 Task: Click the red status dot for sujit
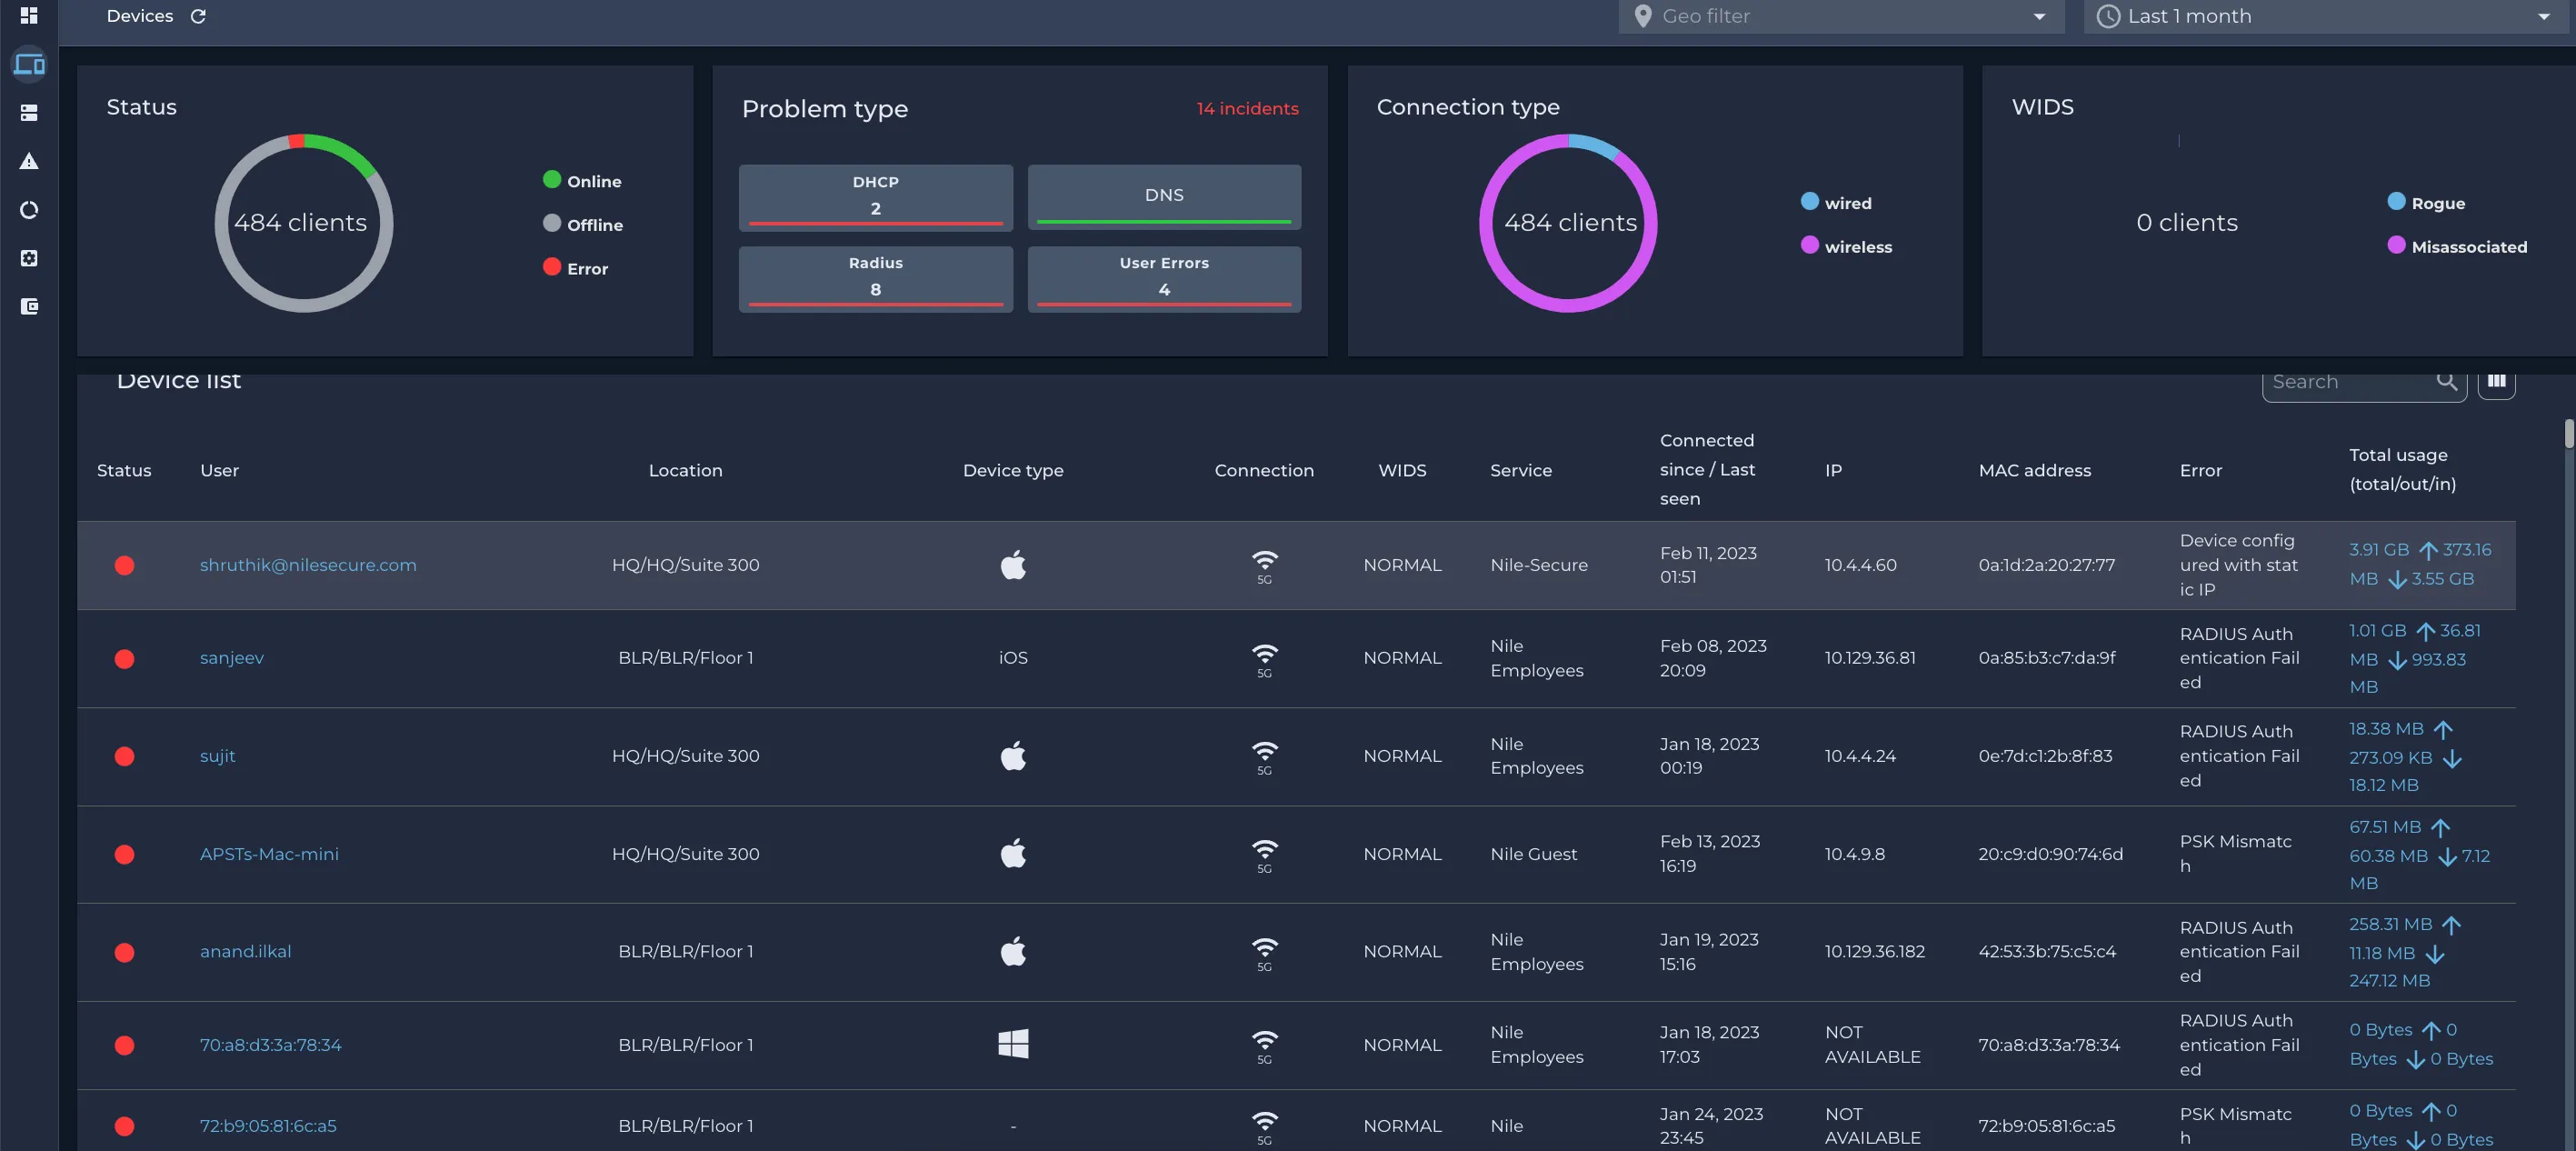click(x=124, y=756)
